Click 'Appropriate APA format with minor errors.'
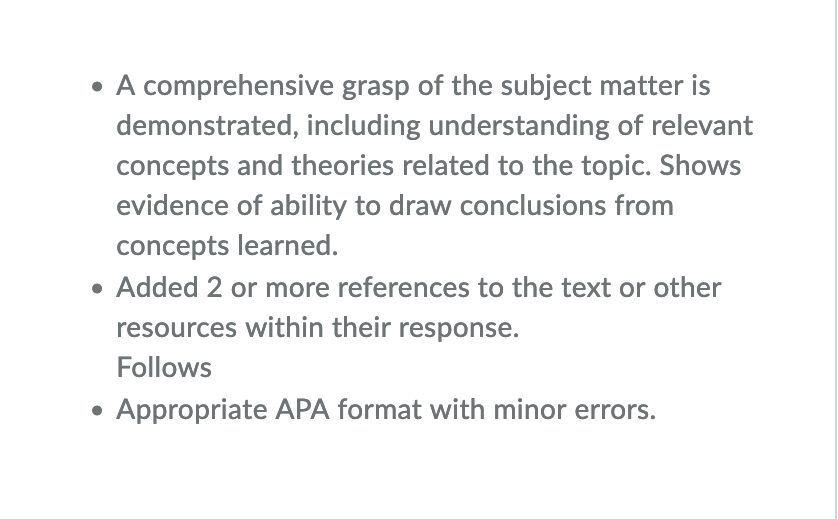The width and height of the screenshot is (838, 520). pyautogui.click(x=386, y=410)
